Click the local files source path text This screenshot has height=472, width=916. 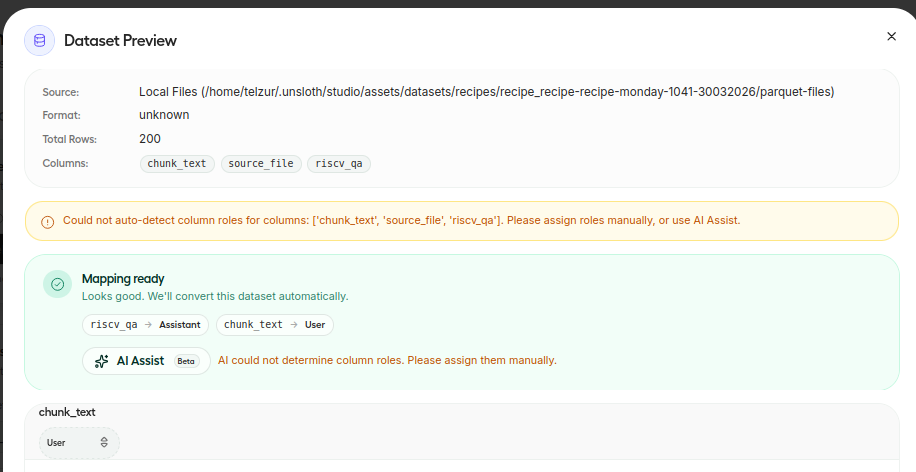(x=486, y=92)
